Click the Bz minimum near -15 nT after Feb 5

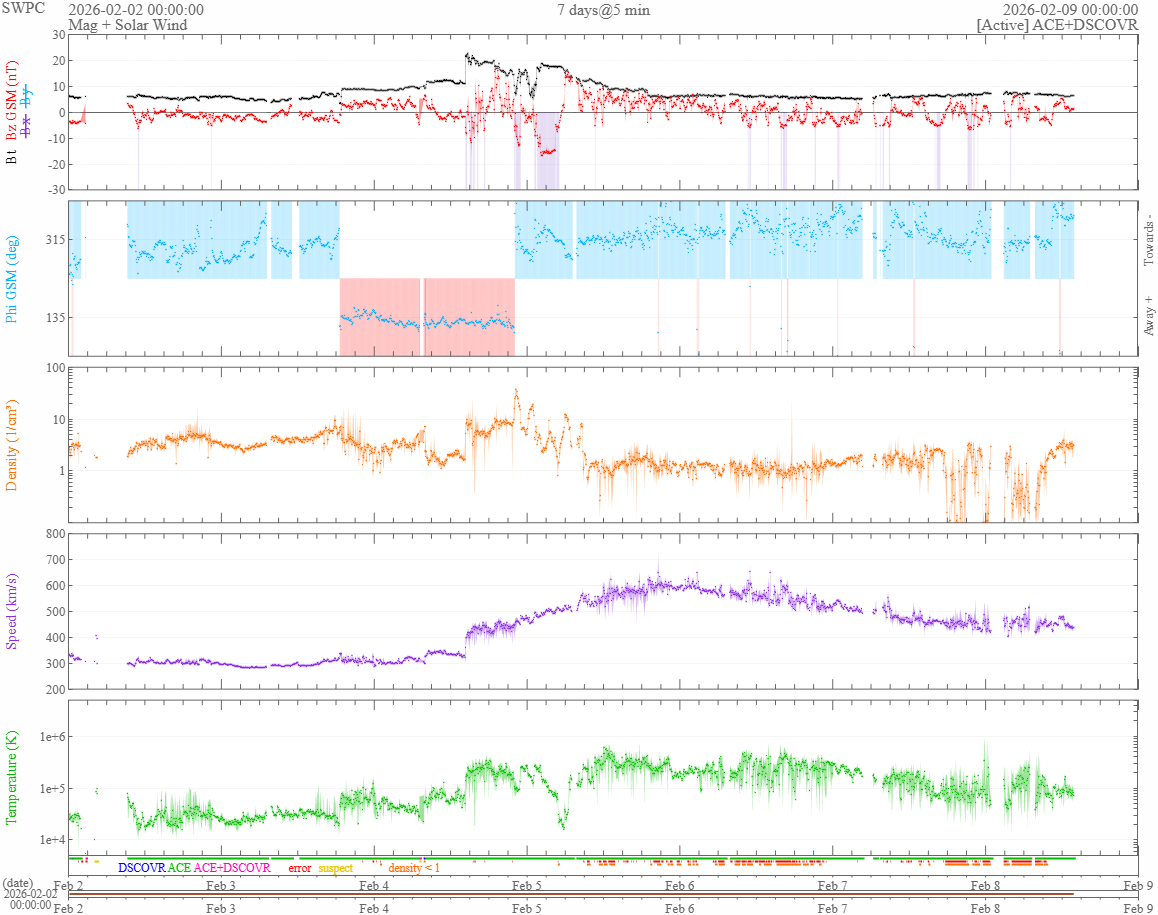(547, 152)
